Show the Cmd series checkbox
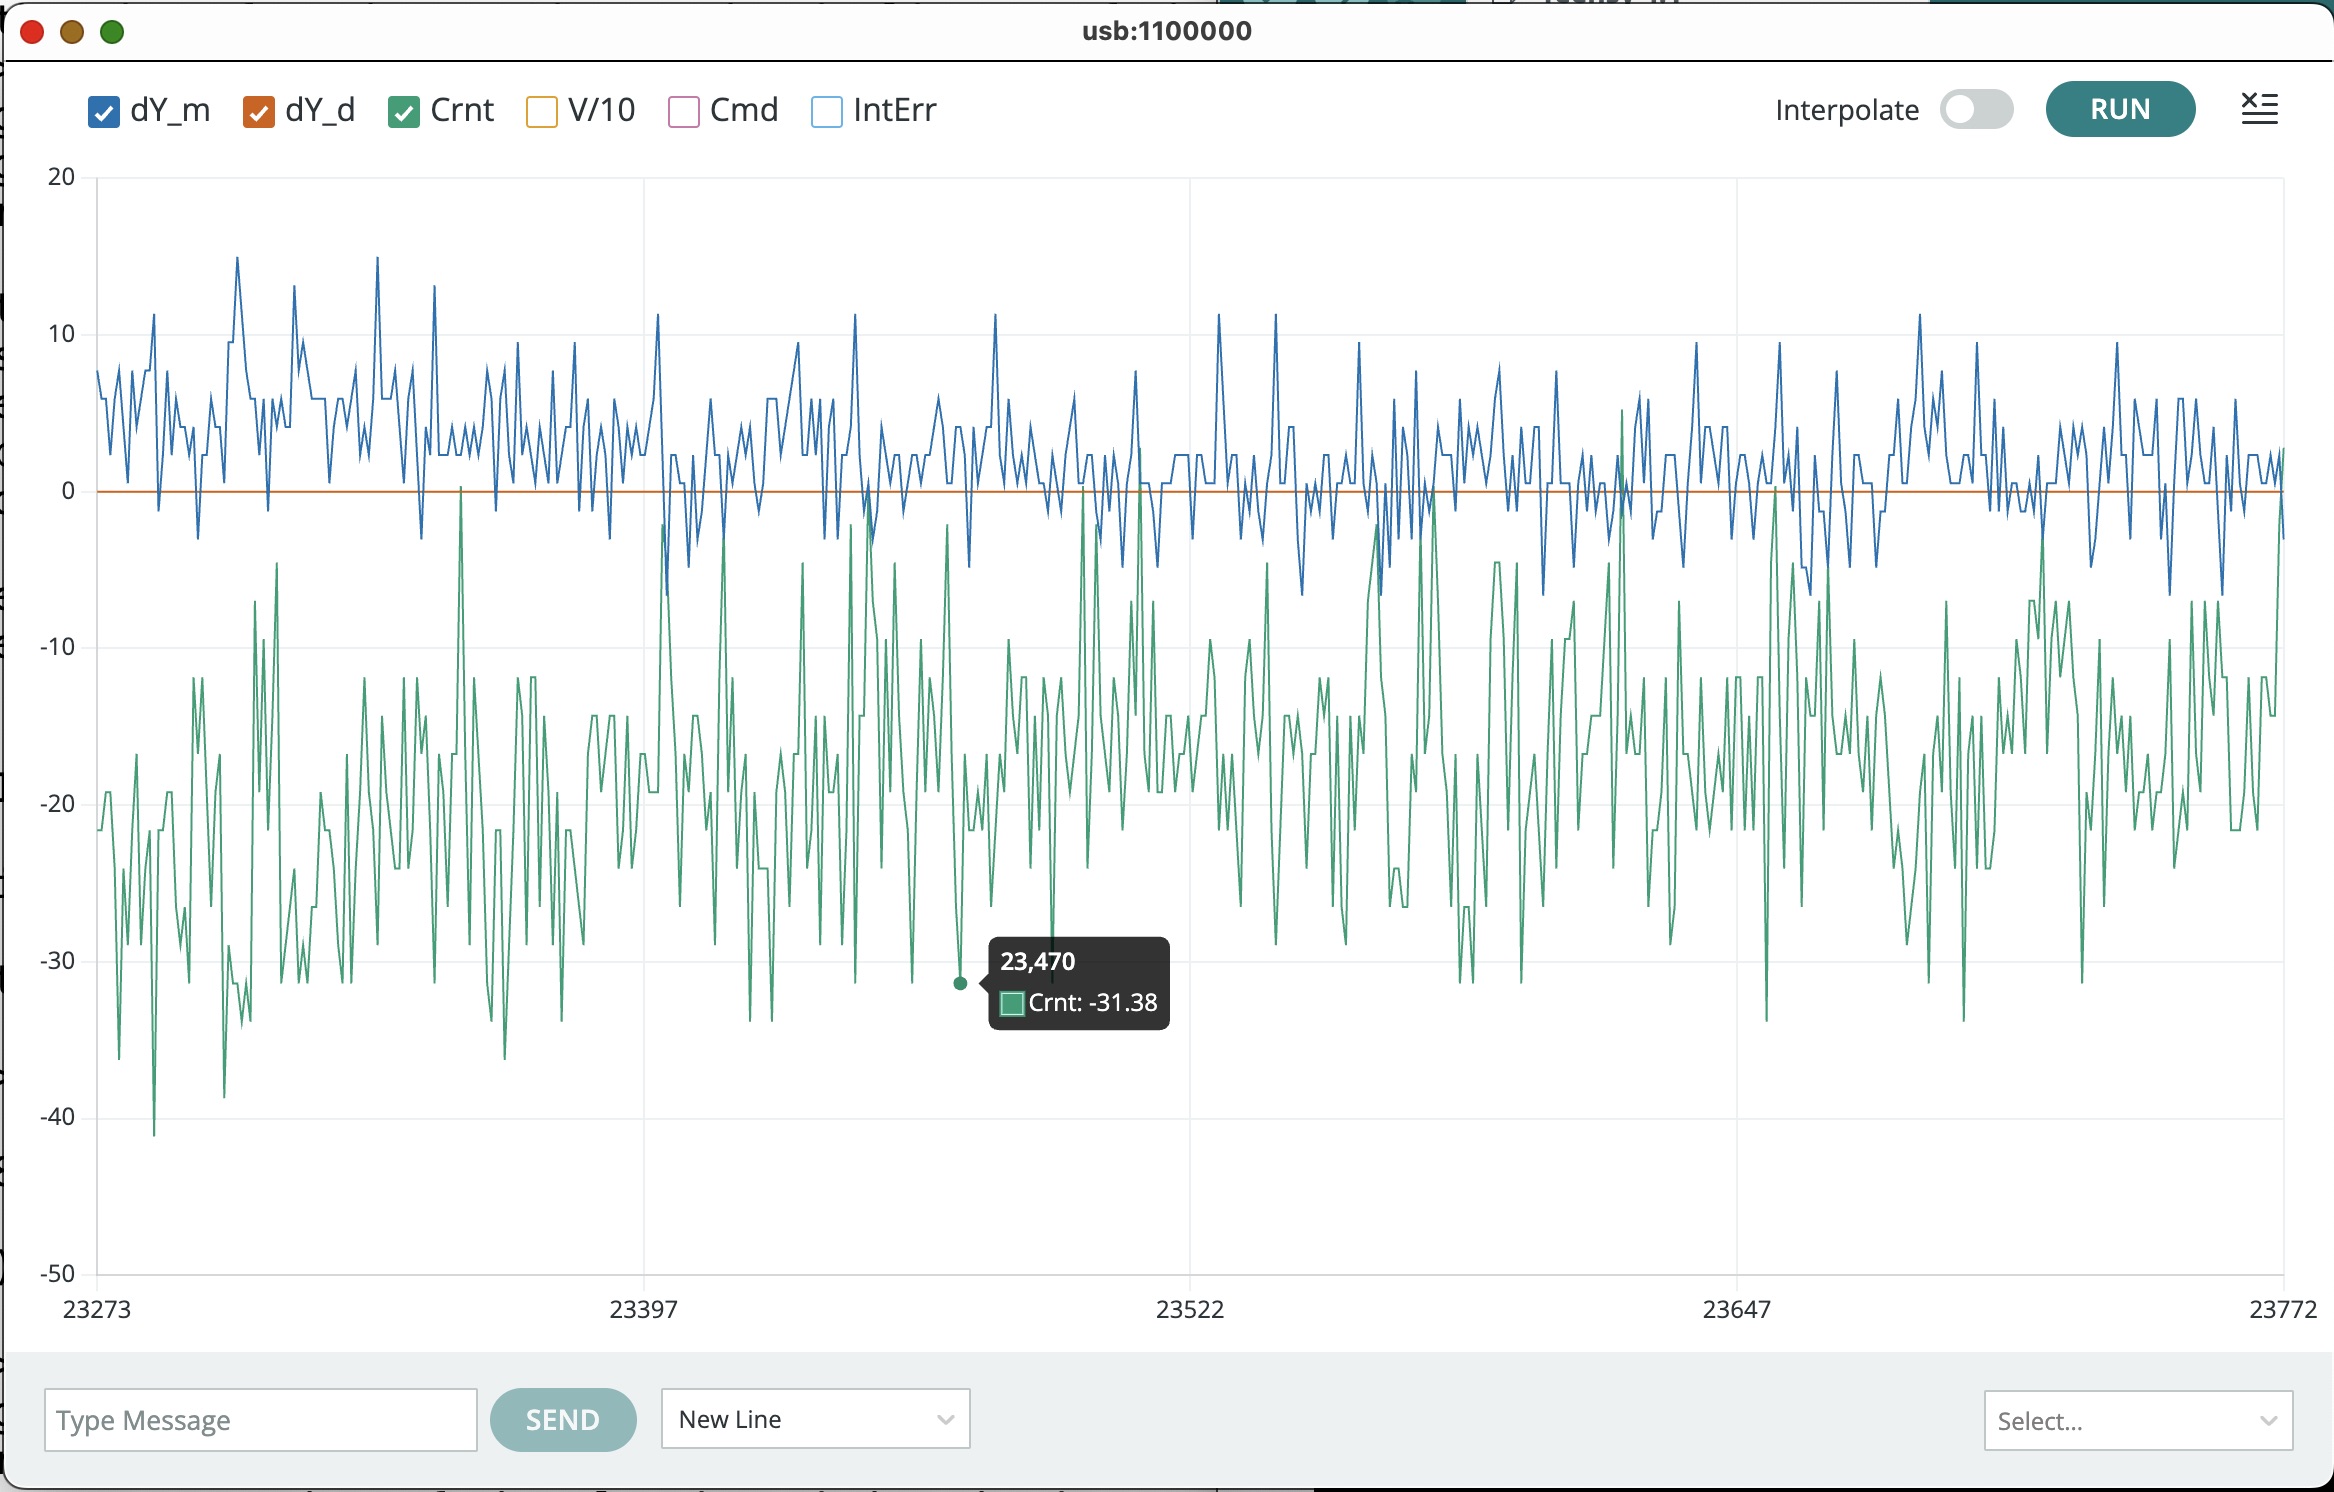 683,112
